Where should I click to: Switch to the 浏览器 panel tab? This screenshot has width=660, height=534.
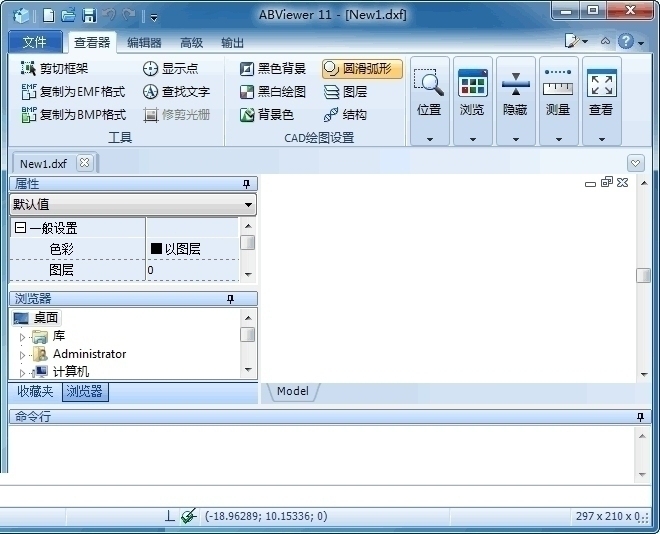(85, 391)
